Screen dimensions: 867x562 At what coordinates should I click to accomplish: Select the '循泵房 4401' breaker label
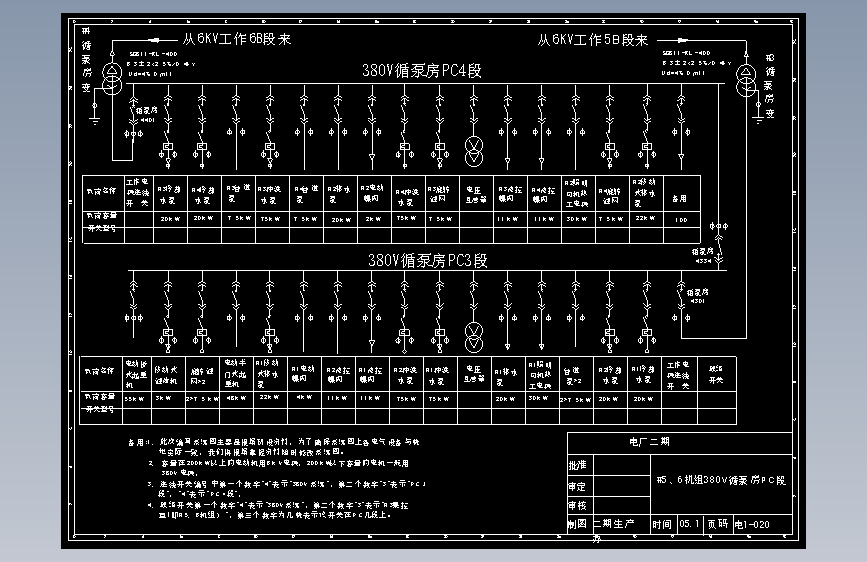tap(147, 115)
